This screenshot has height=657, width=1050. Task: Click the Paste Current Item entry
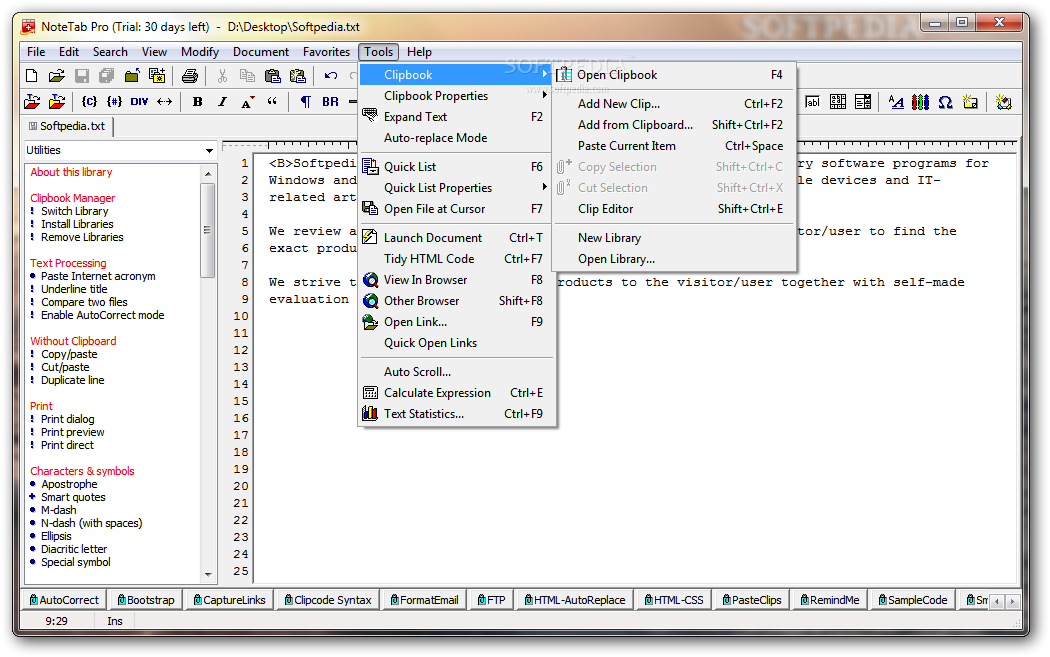pos(674,146)
